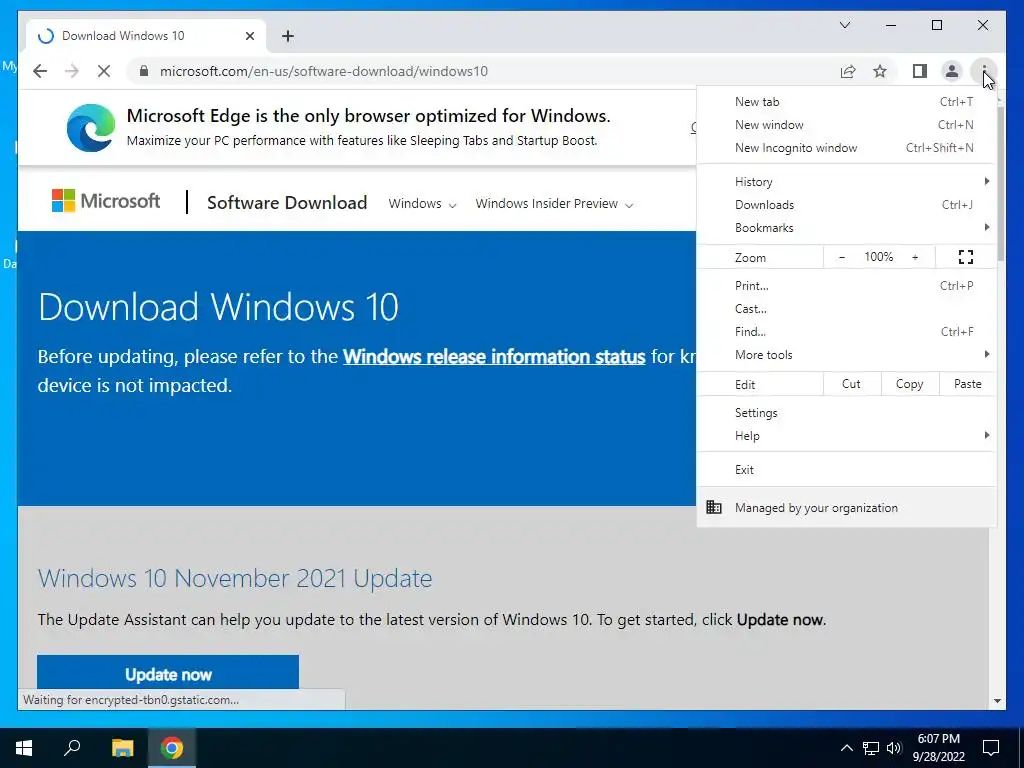Open the side panel icon
This screenshot has height=768, width=1024.
tap(920, 71)
